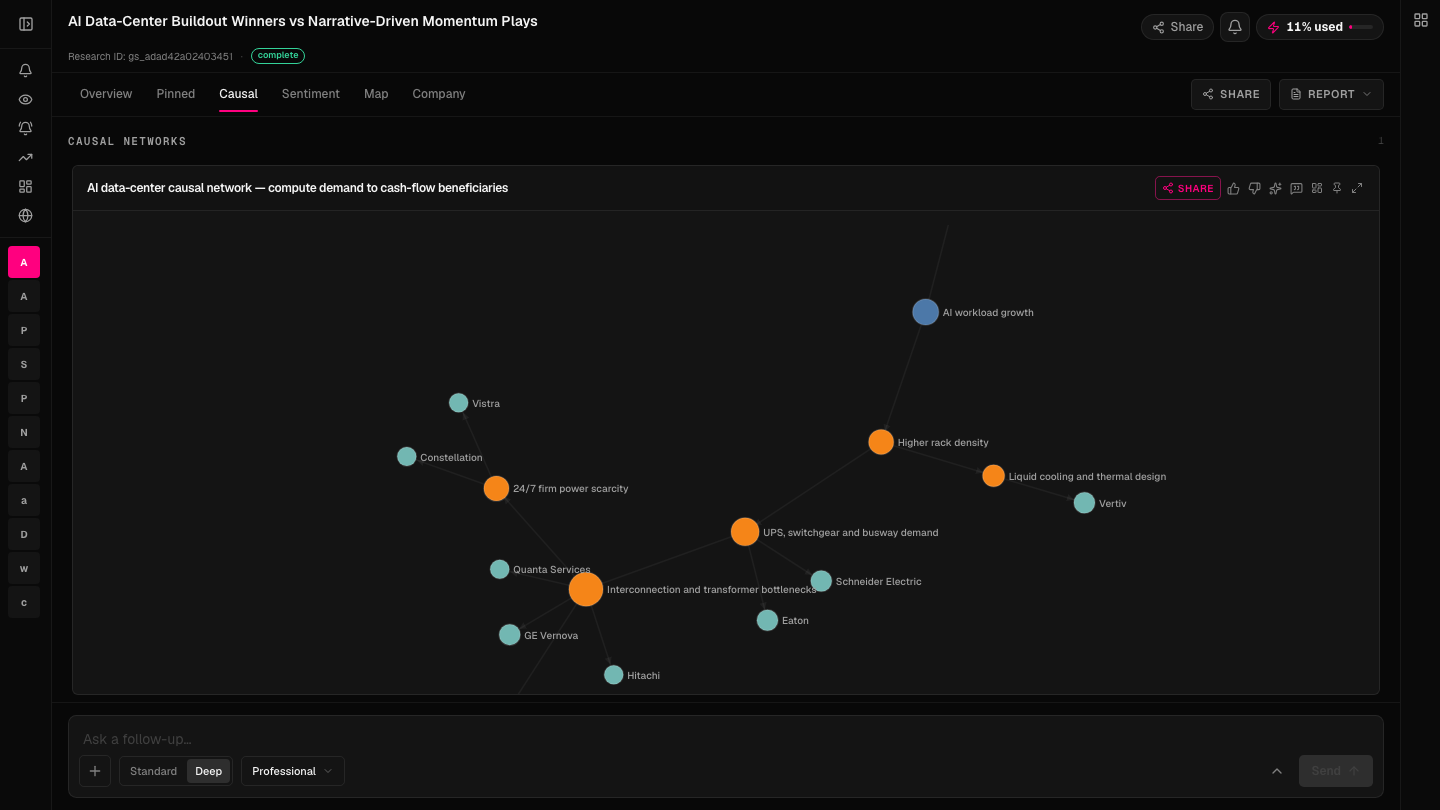Give the causal network a thumbs down
1440x810 pixels.
[x=1254, y=188]
